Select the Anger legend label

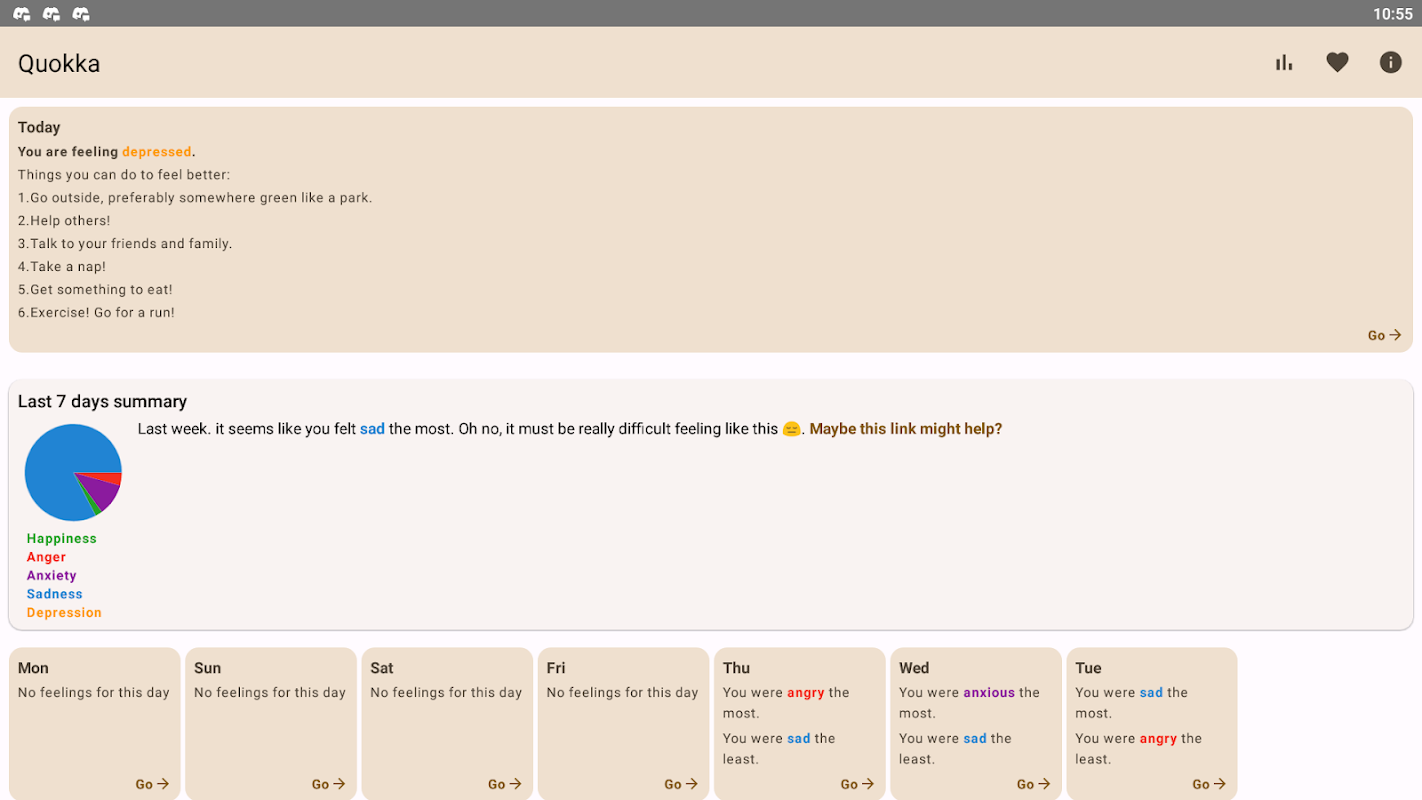coord(46,557)
